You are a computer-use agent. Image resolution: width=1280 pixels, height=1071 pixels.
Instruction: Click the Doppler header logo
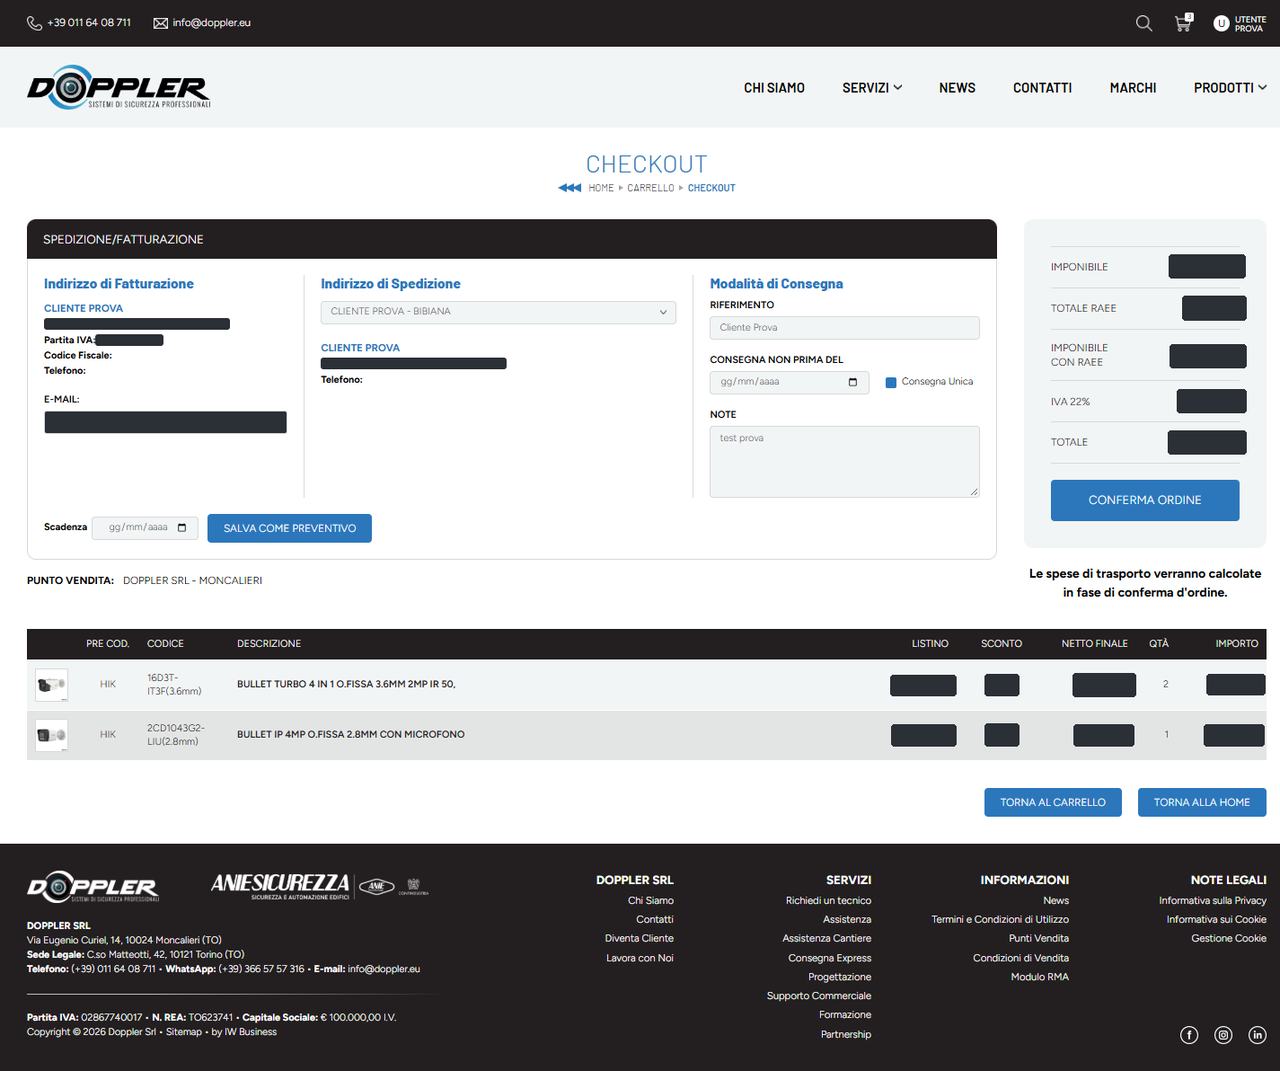[119, 87]
